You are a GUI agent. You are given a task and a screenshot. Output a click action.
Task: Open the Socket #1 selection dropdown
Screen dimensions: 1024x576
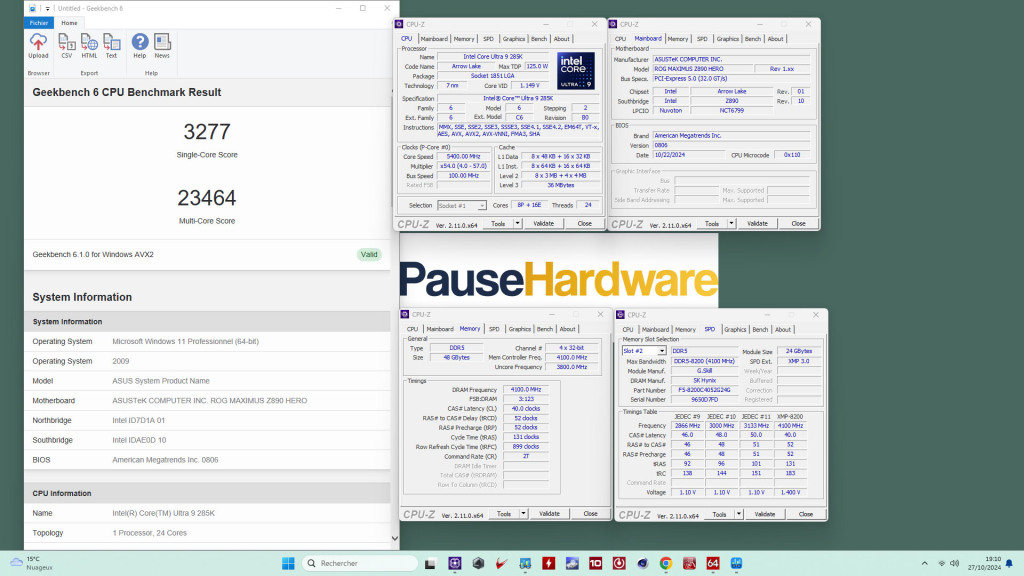462,206
